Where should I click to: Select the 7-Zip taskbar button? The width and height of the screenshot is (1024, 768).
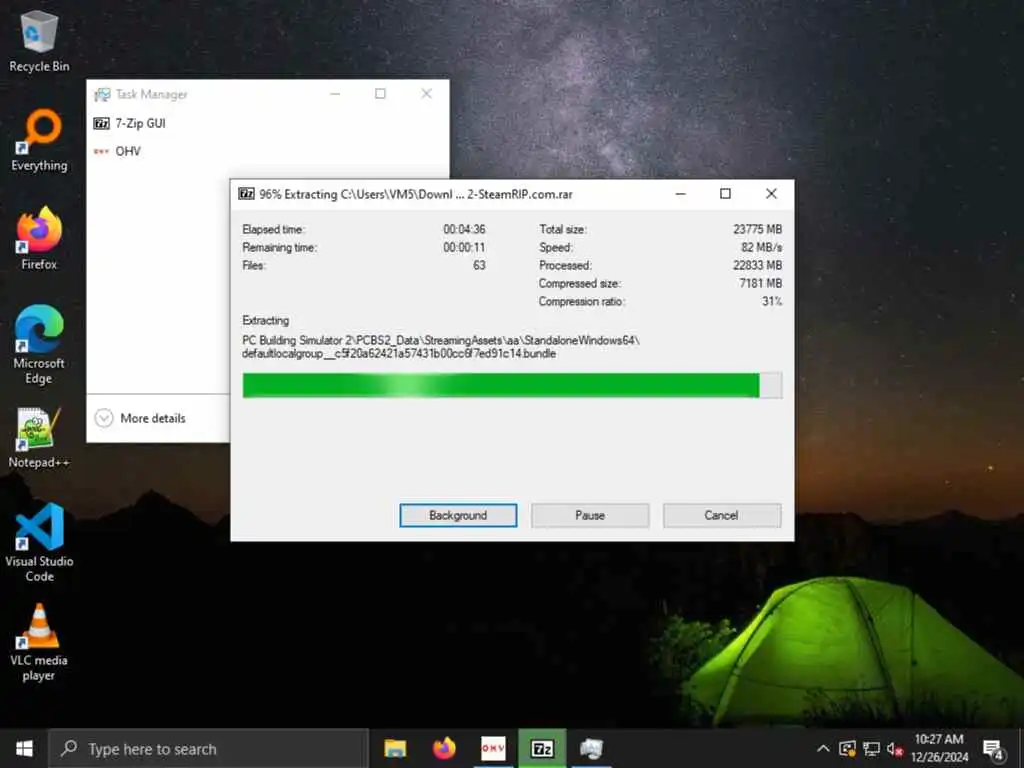click(x=542, y=748)
